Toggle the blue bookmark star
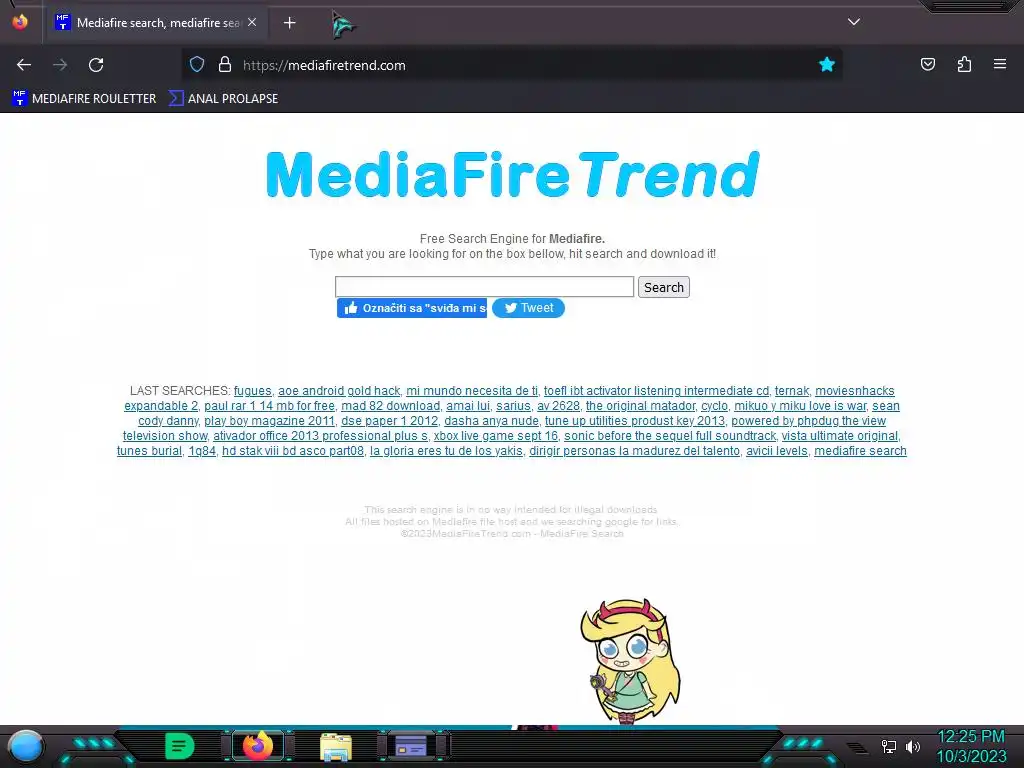This screenshot has height=768, width=1024. pos(827,65)
